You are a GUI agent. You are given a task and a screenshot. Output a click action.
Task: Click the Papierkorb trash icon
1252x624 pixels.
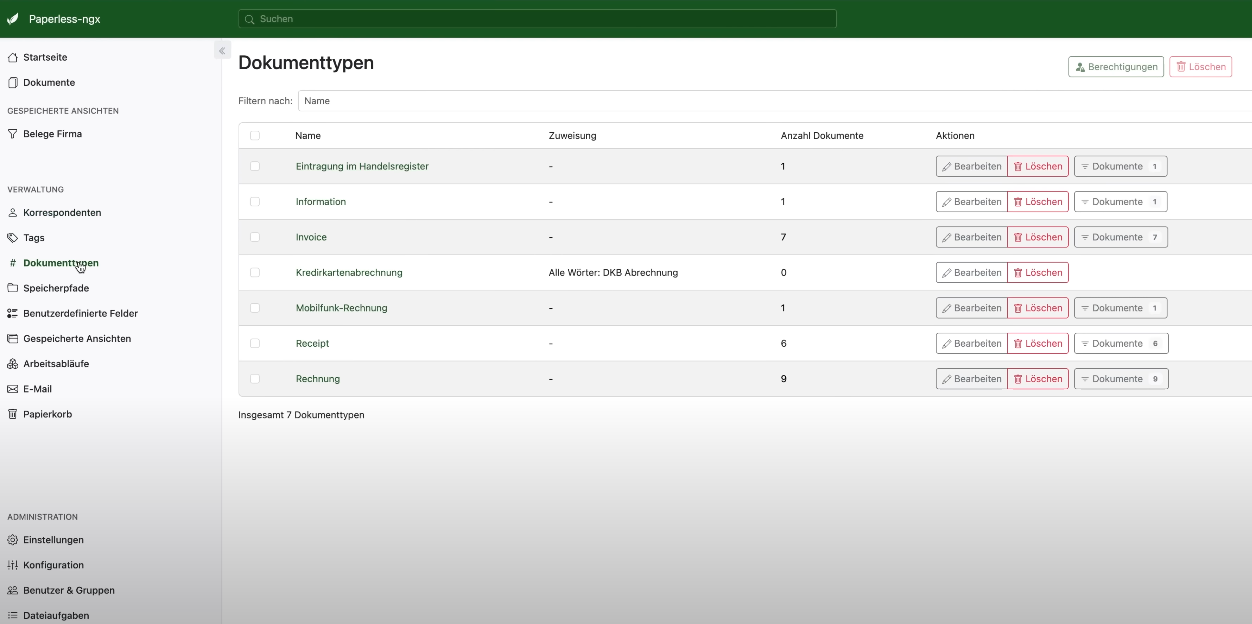(13, 413)
